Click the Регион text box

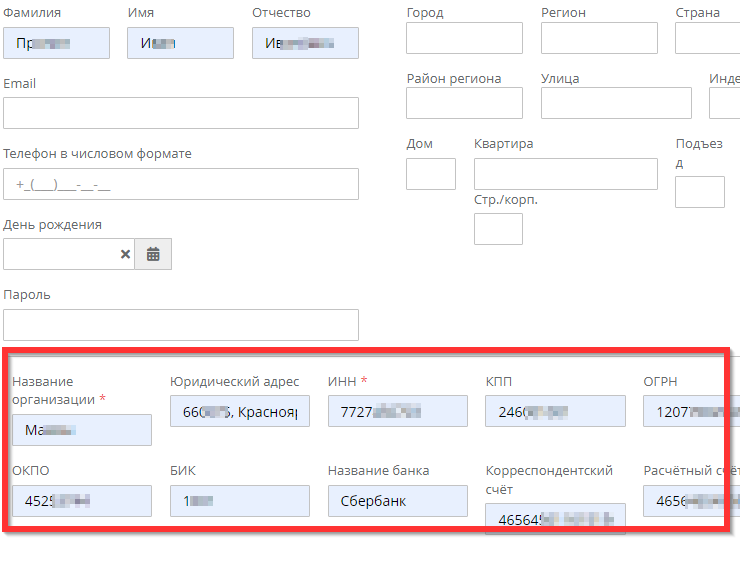point(599,38)
